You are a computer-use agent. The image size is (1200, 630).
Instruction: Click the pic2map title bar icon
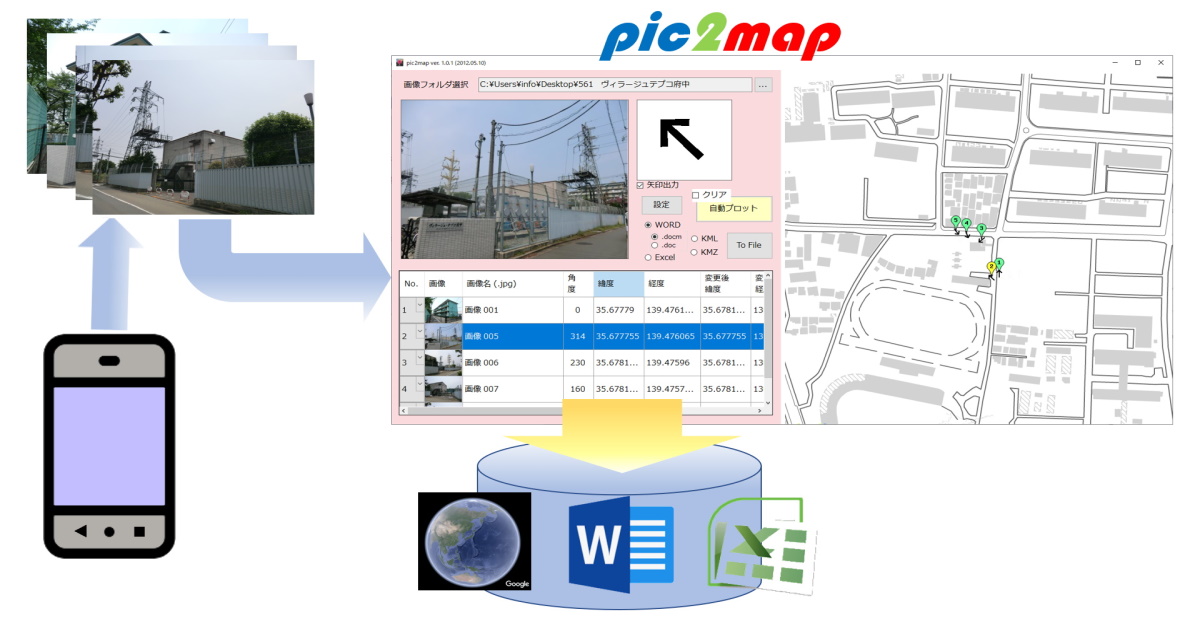399,62
